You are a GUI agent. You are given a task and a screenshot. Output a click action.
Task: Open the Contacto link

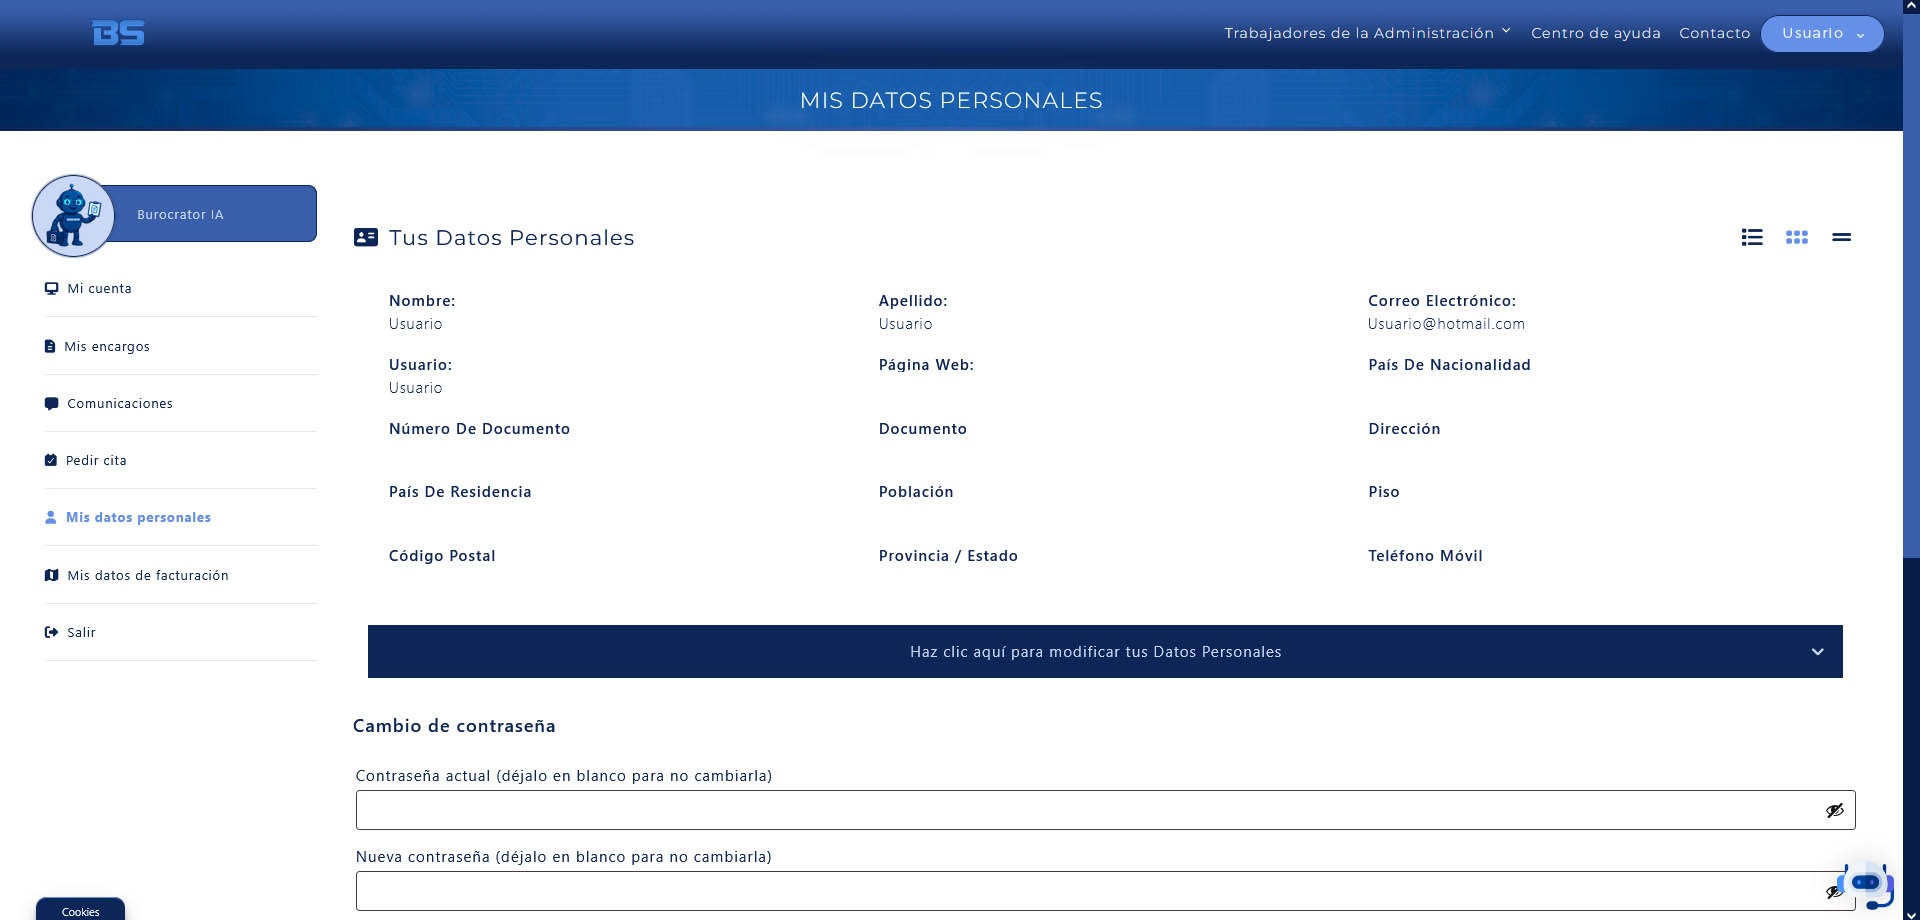tap(1714, 33)
